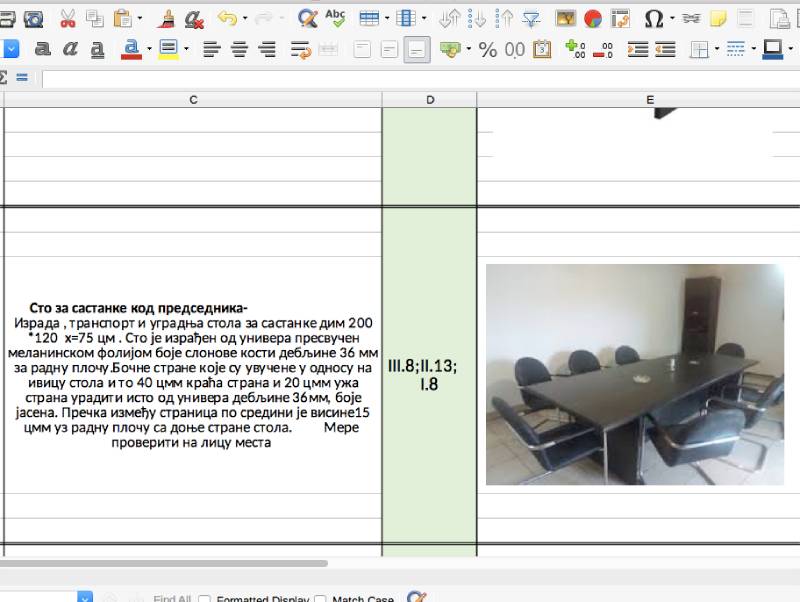
Task: Expand the borders style dropdown
Action: click(x=752, y=47)
